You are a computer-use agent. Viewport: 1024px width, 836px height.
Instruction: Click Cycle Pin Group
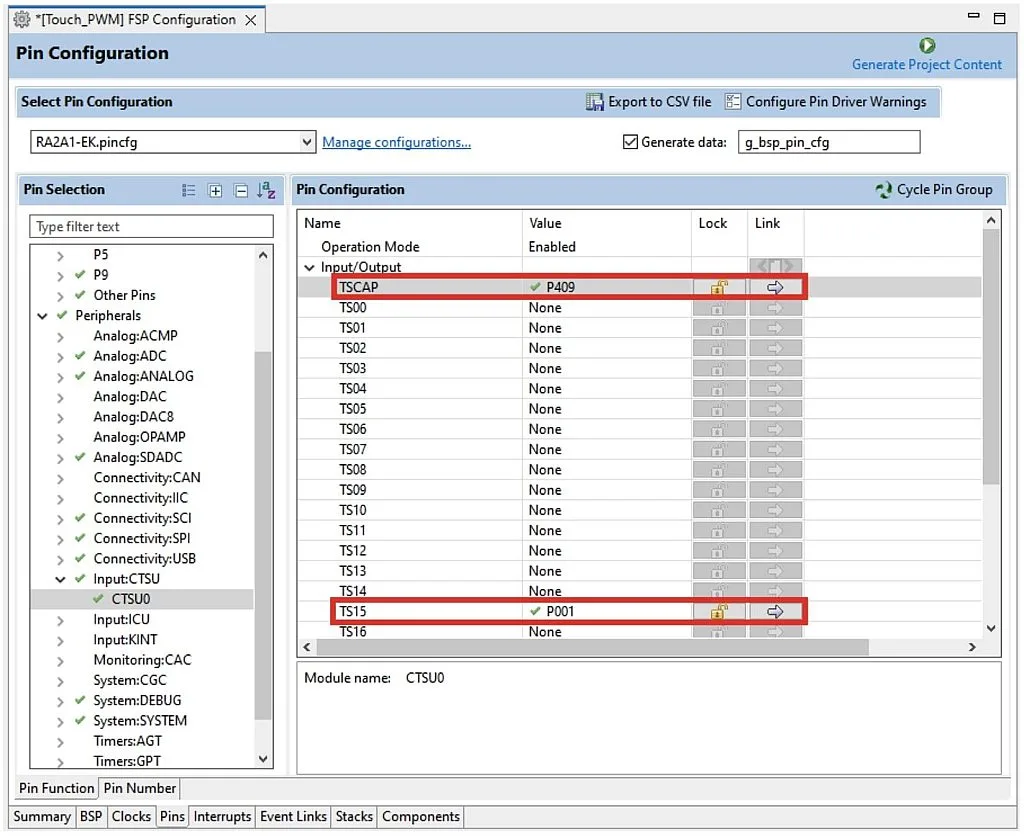click(x=934, y=189)
